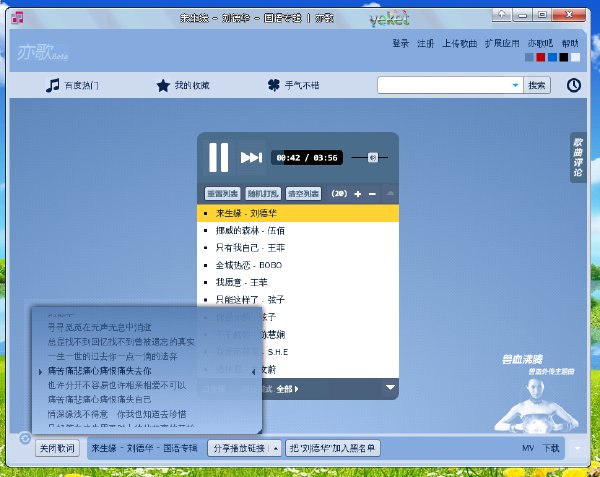The image size is (600, 477).
Task: Click the volume slider knob
Action: (373, 157)
